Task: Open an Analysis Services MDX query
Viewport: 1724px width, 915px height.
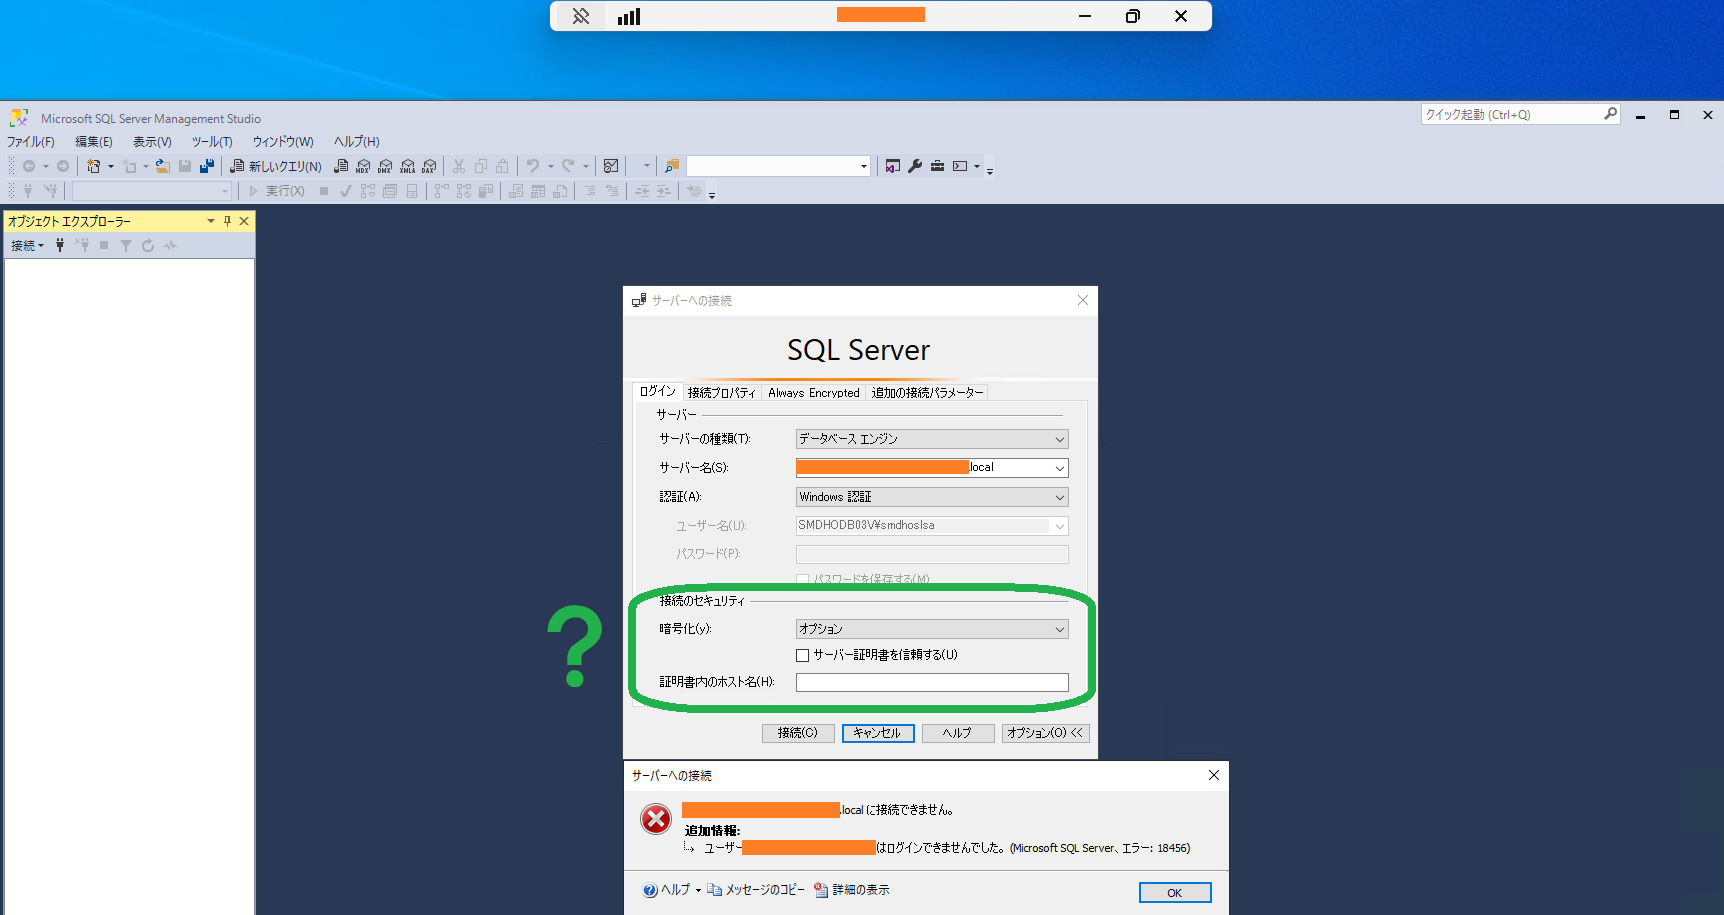Action: pos(363,166)
